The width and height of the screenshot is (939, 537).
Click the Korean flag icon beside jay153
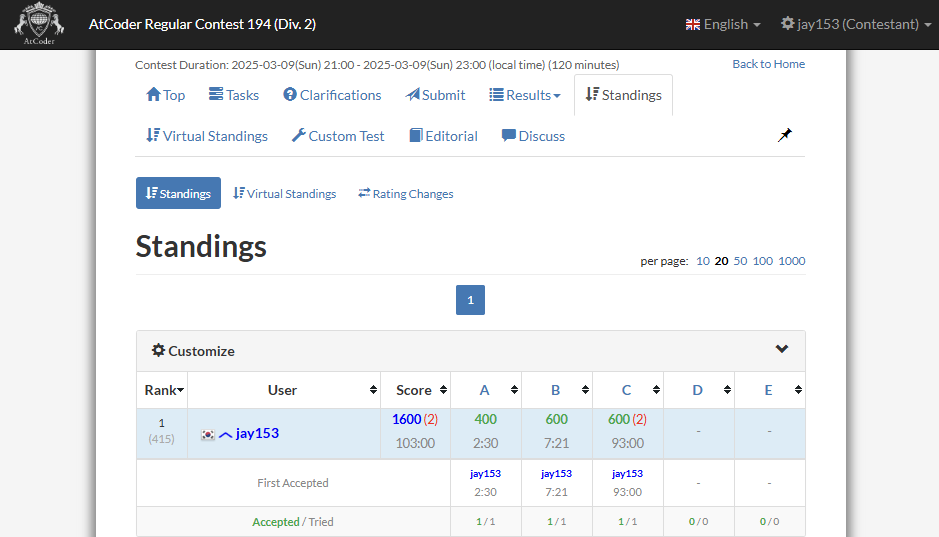coord(208,435)
